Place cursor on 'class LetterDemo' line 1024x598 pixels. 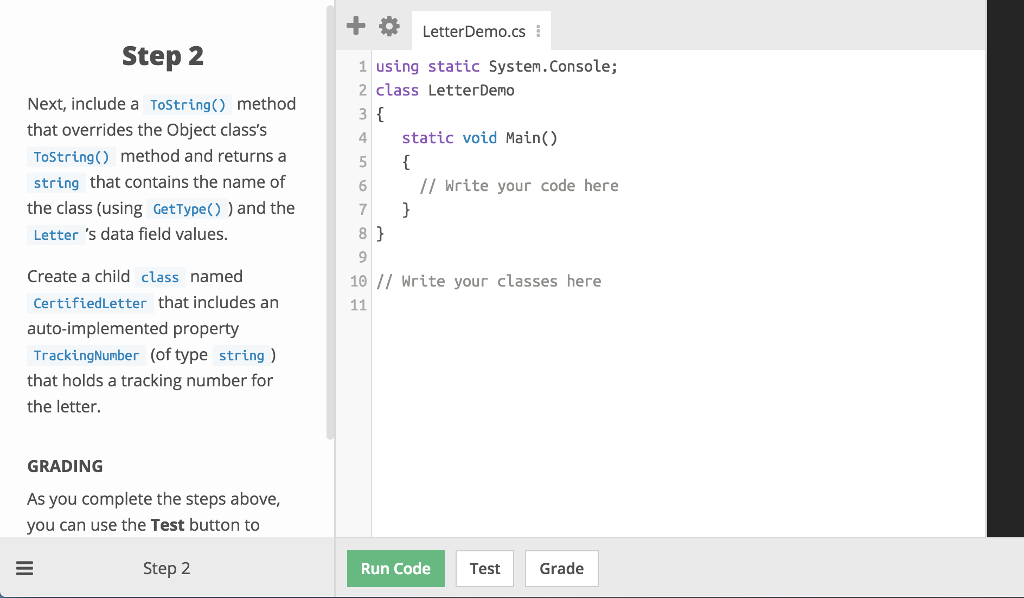tap(445, 90)
